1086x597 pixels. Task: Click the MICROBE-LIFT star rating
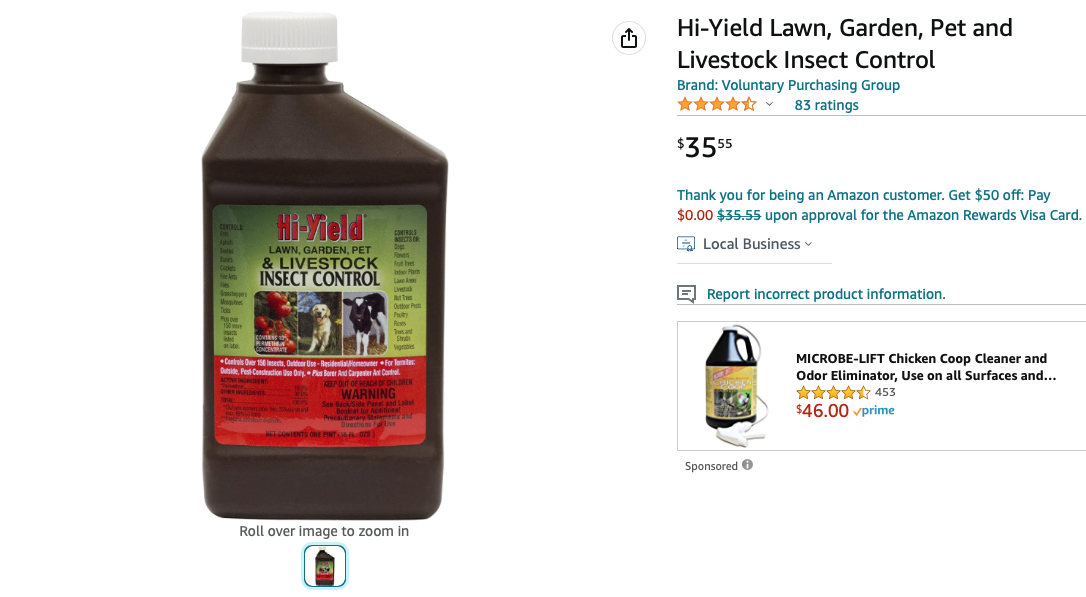[x=833, y=393]
